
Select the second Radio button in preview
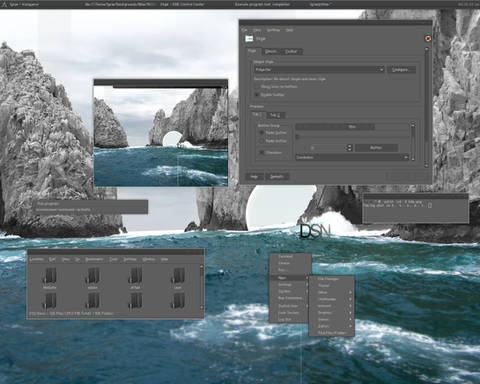[262, 141]
